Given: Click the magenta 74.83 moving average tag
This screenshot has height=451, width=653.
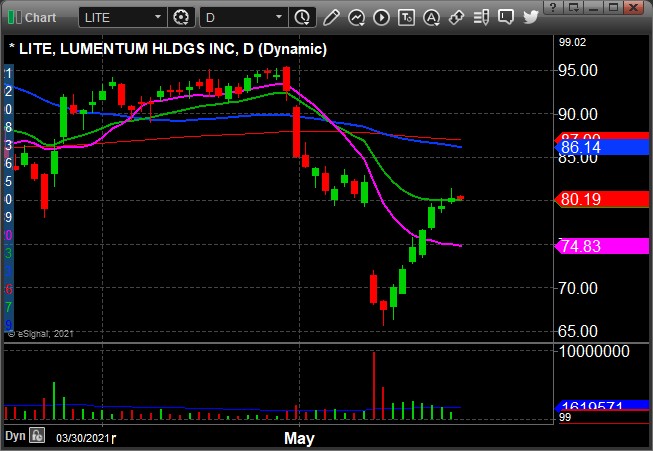Looking at the screenshot, I should pyautogui.click(x=603, y=246).
